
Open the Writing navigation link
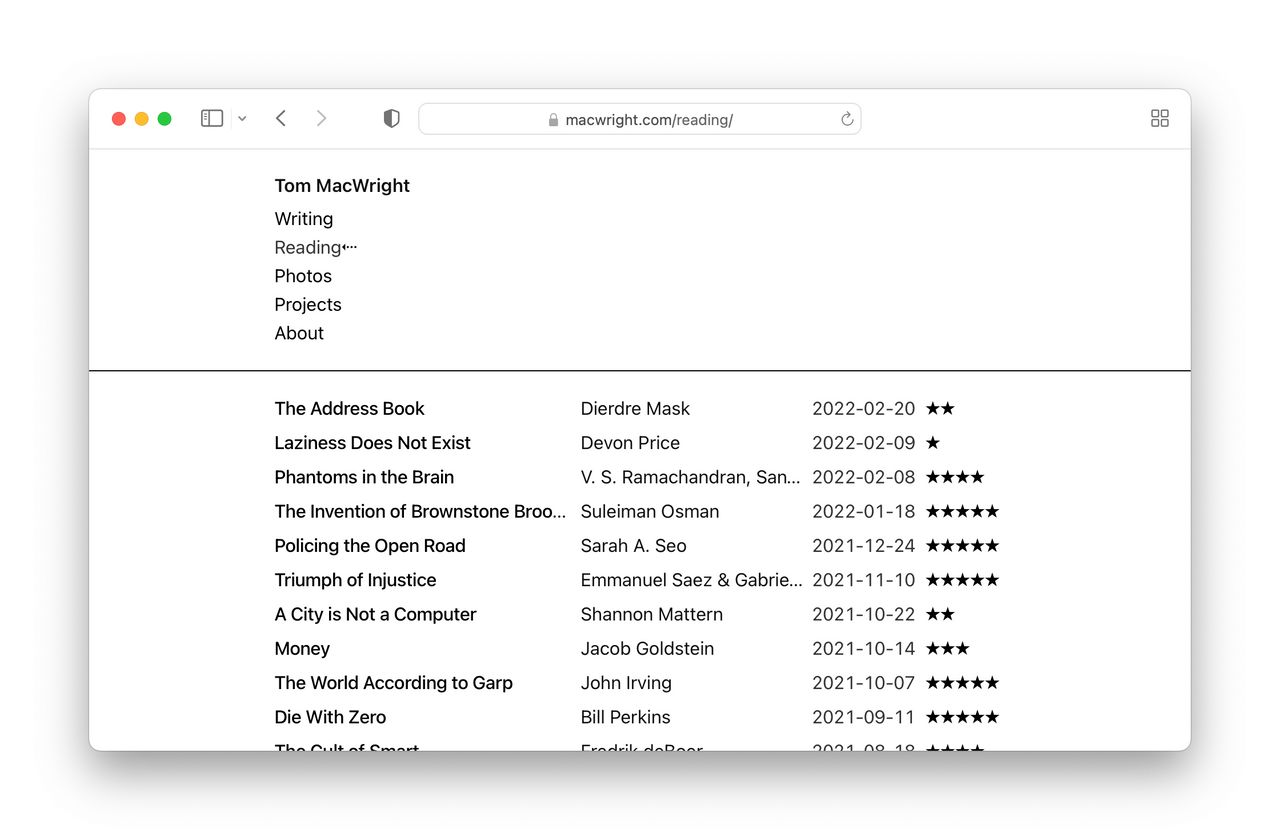coord(304,219)
